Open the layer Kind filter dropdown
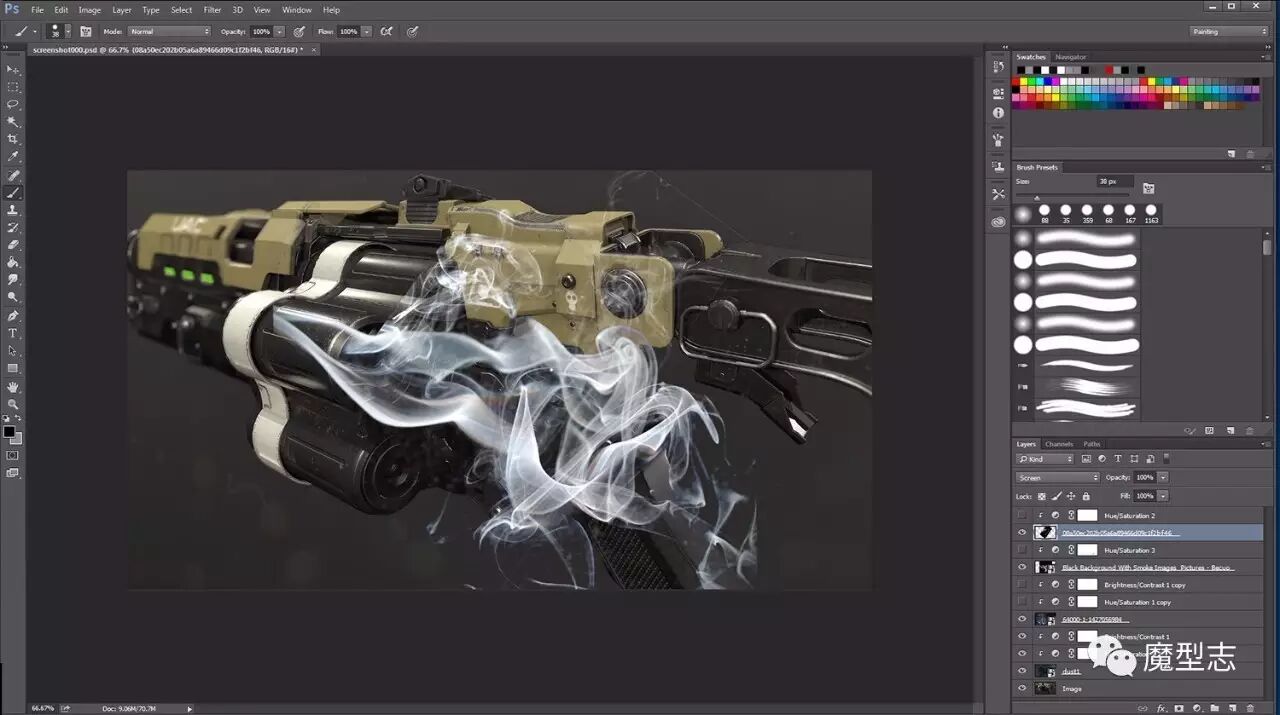This screenshot has width=1280, height=715. pos(1045,459)
